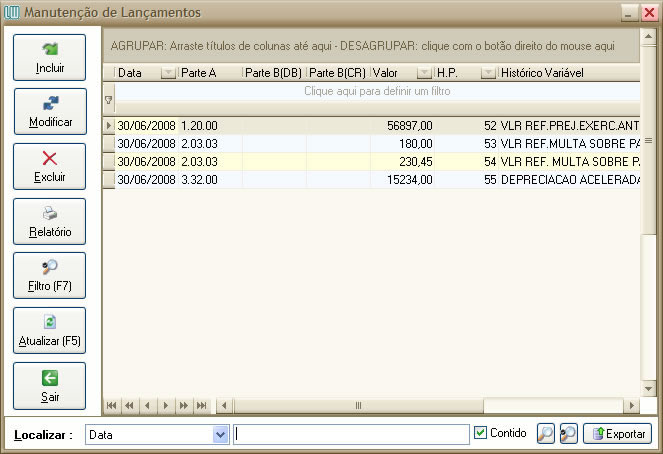Exit using the Sair button
The width and height of the screenshot is (663, 454).
point(49,386)
